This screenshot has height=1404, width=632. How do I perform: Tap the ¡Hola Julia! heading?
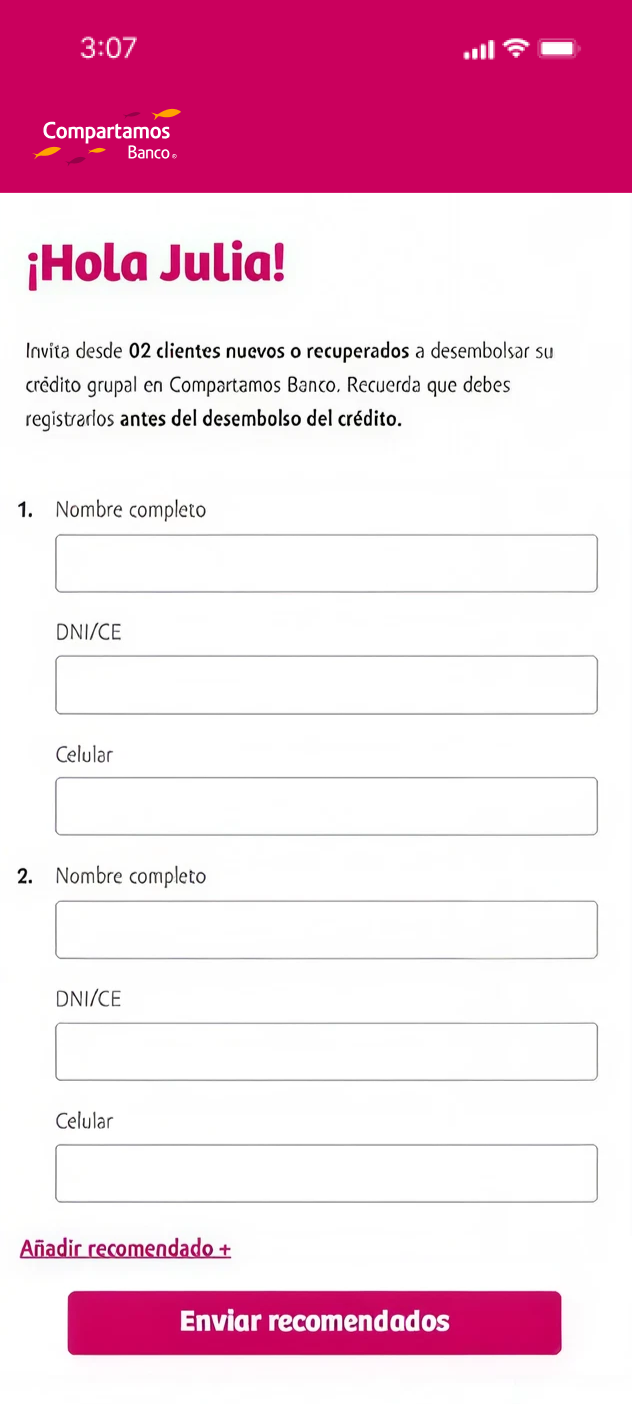pyautogui.click(x=156, y=264)
